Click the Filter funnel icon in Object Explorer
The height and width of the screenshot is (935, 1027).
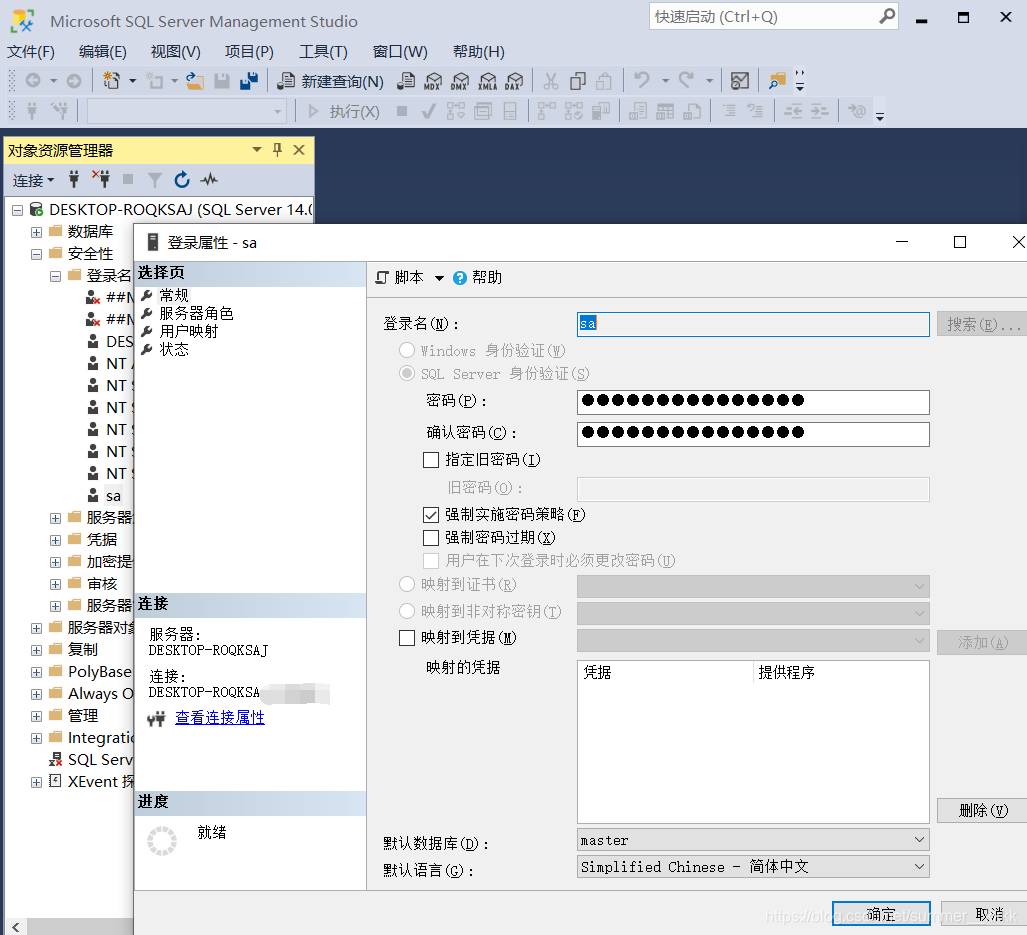155,179
